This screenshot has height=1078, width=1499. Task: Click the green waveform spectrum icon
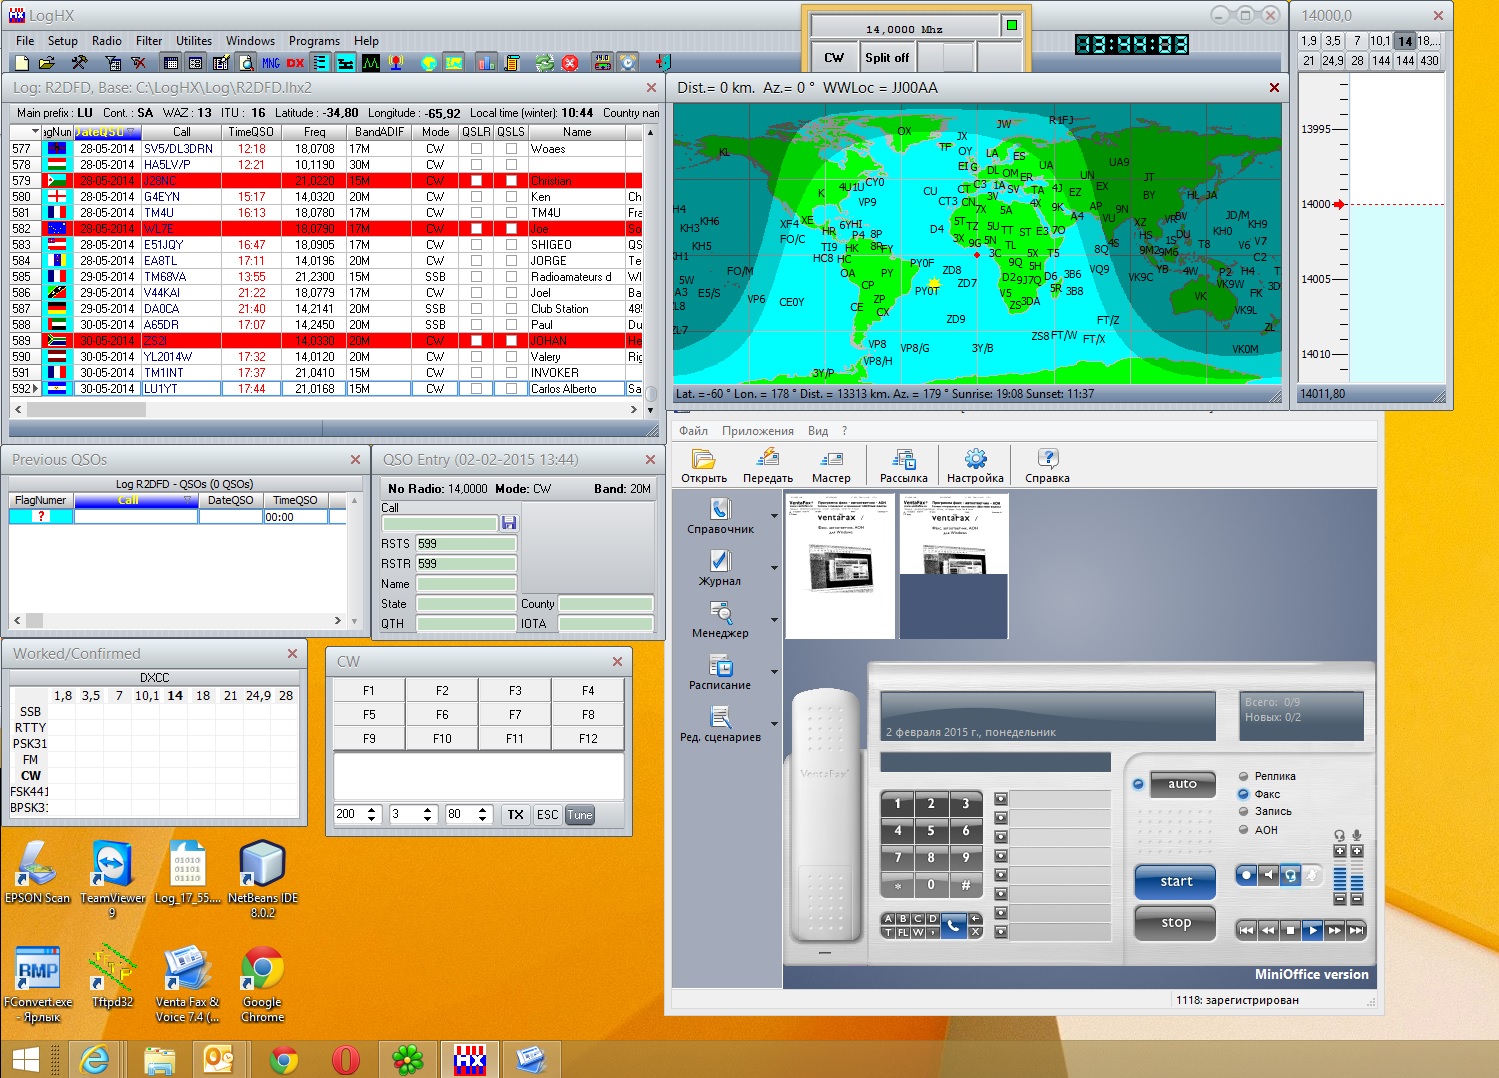371,62
